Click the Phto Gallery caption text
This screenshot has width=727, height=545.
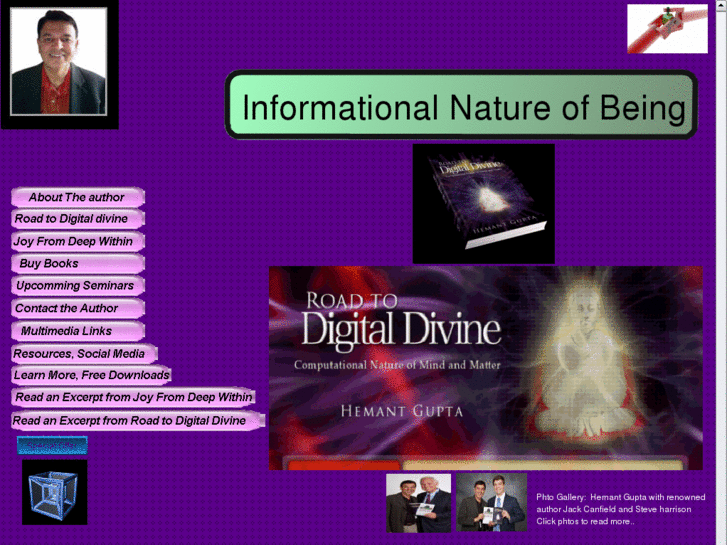tap(620, 509)
